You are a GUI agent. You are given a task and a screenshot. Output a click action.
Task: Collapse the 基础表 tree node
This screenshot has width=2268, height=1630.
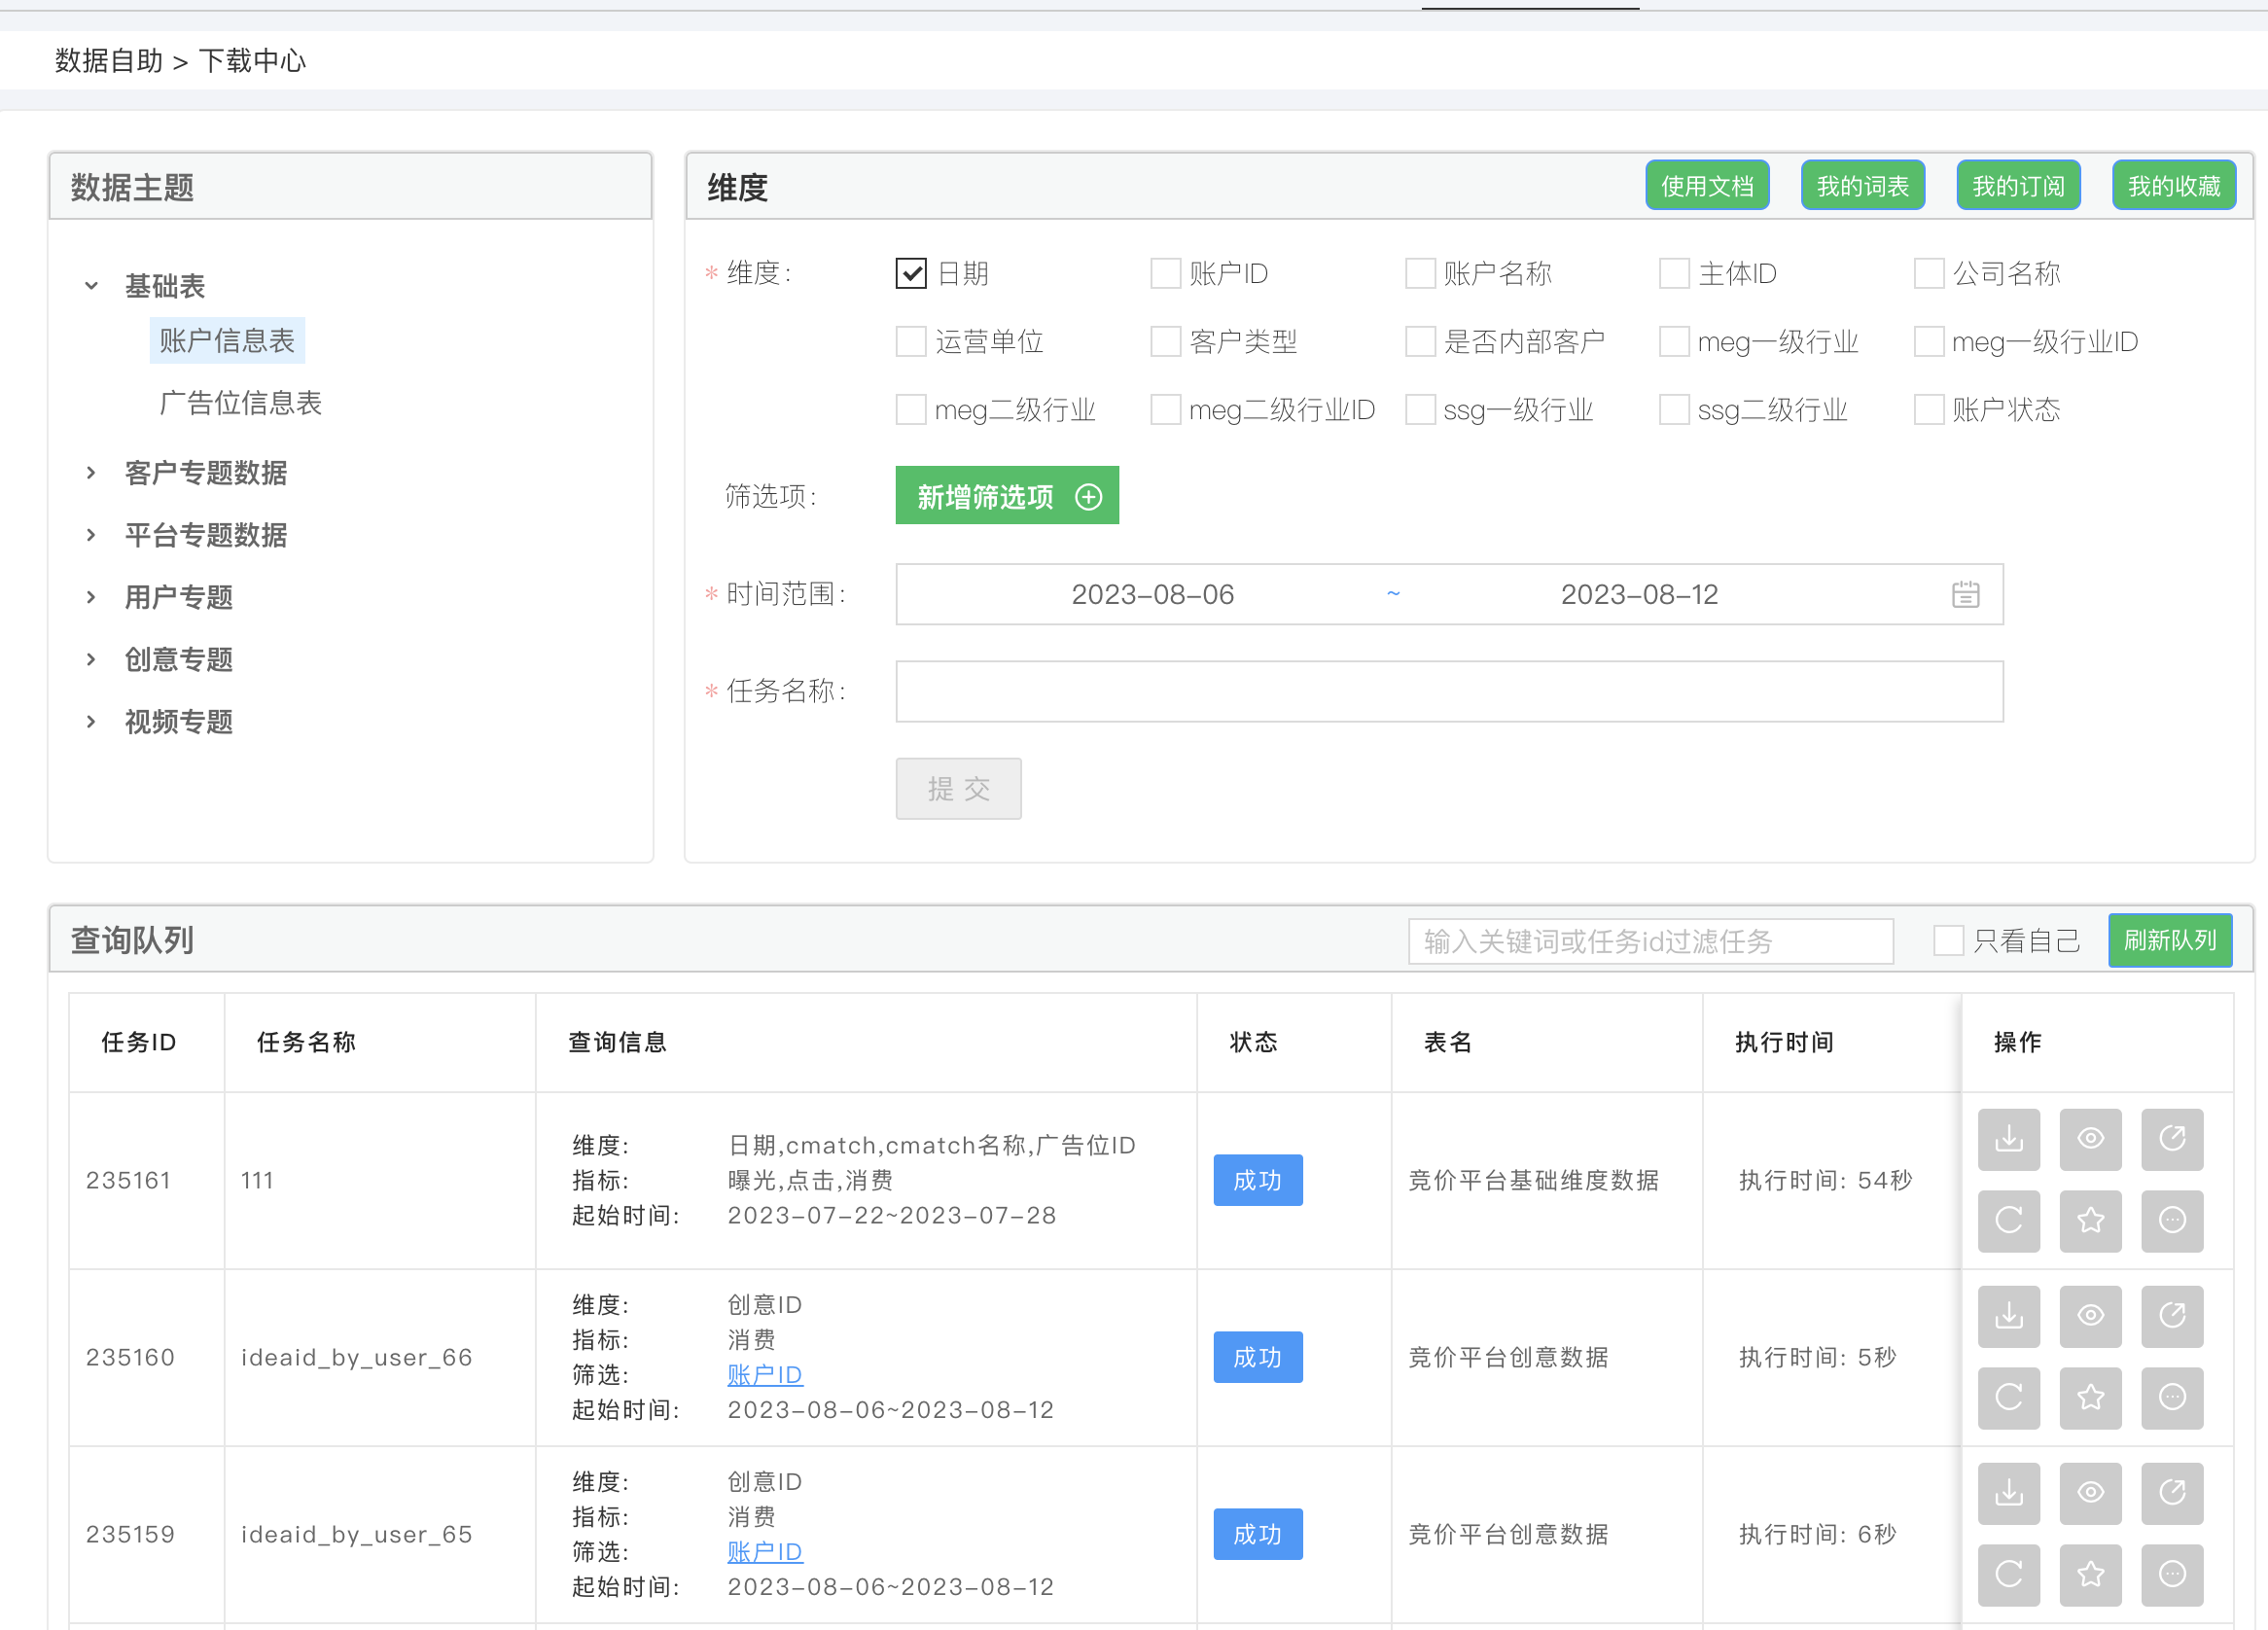click(91, 286)
